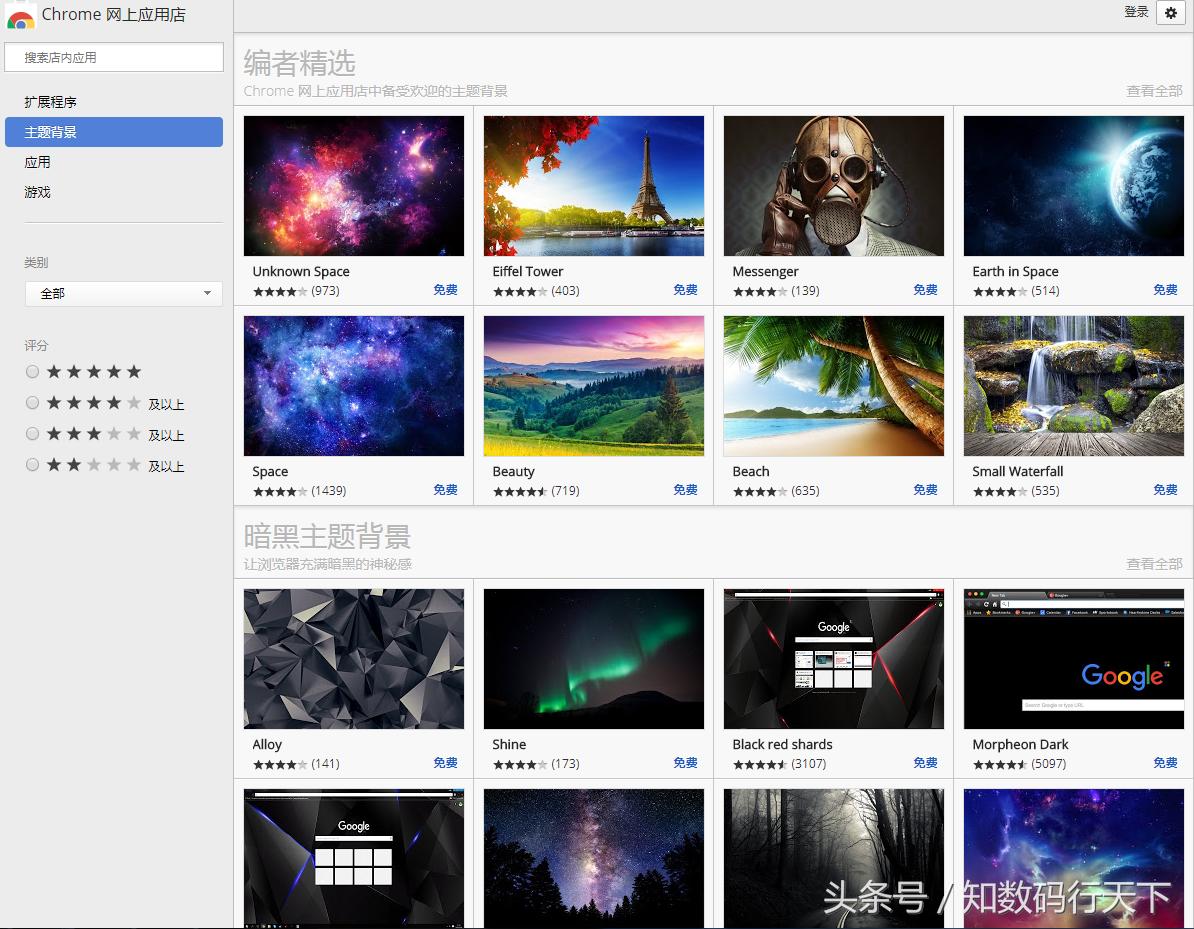
Task: Open the Beach theme thumbnail
Action: [x=833, y=386]
